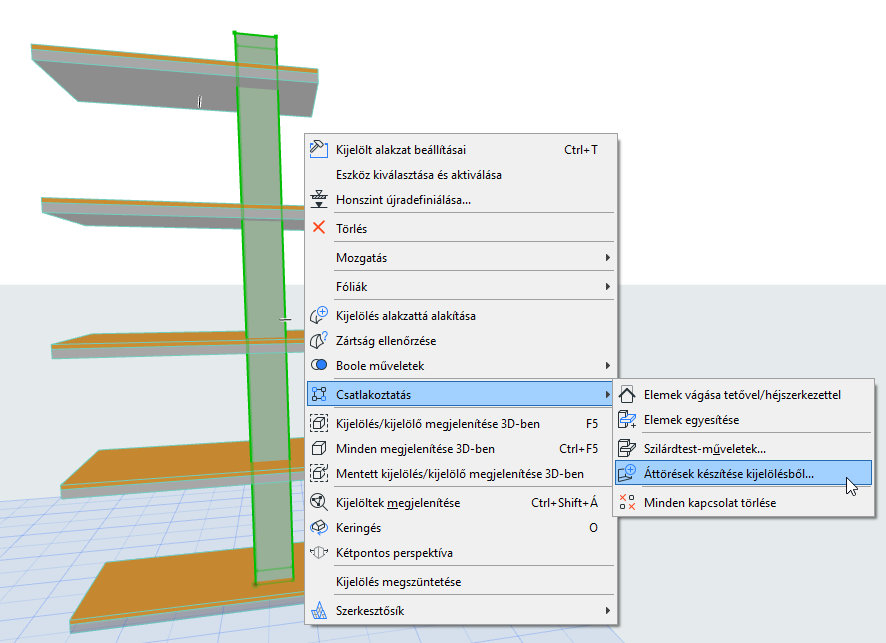Click the Kijelölés alakzattá alakítása icon

(x=319, y=315)
